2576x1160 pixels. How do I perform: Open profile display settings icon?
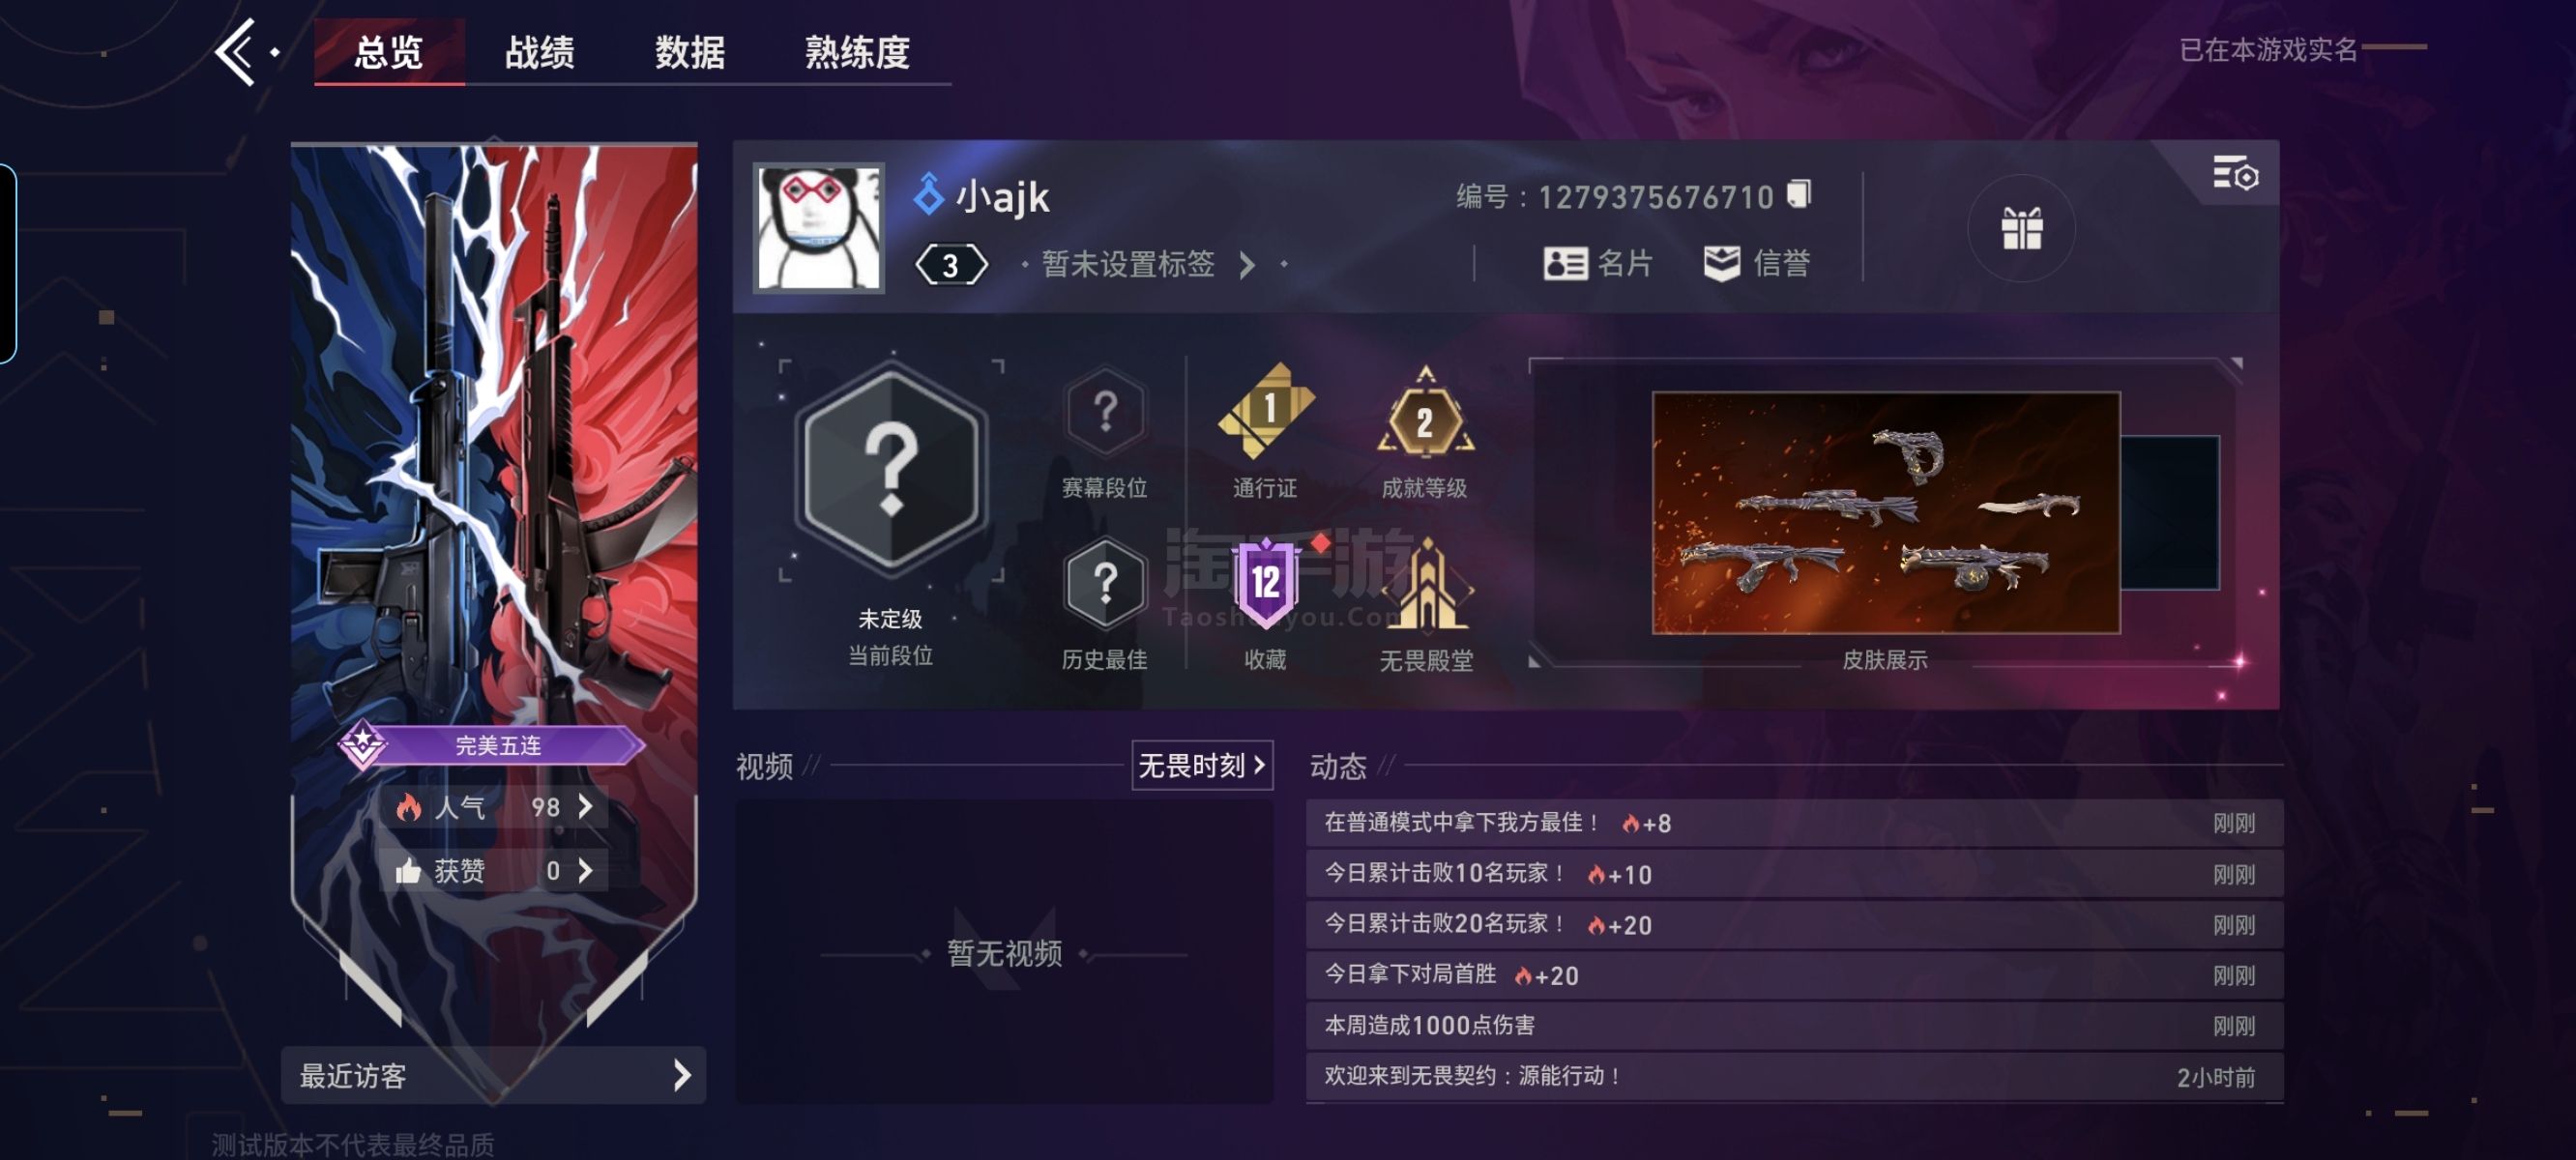2234,174
